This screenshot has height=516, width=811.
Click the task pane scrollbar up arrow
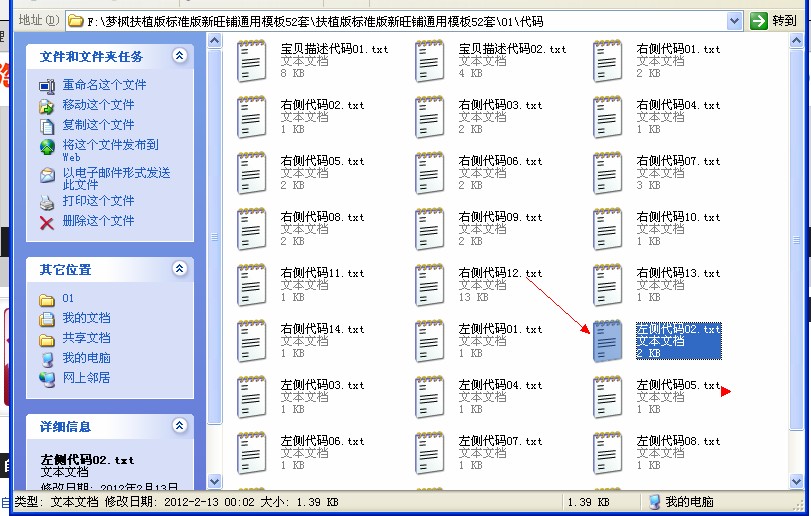point(215,41)
